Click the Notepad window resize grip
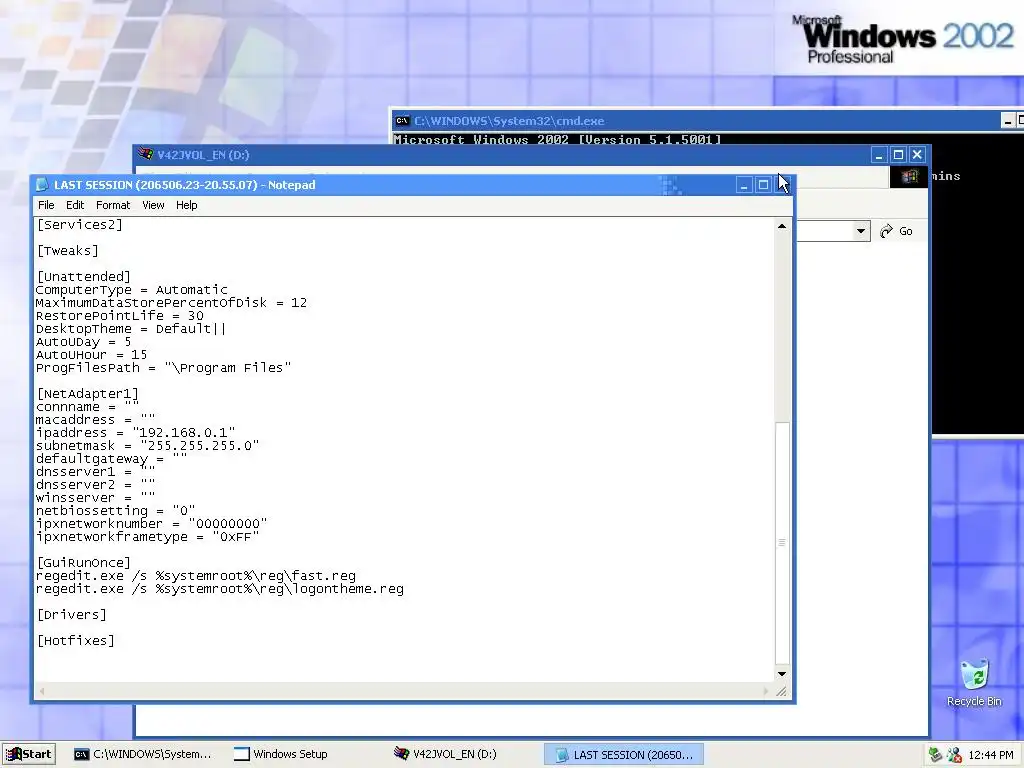The image size is (1024, 768). coord(782,691)
